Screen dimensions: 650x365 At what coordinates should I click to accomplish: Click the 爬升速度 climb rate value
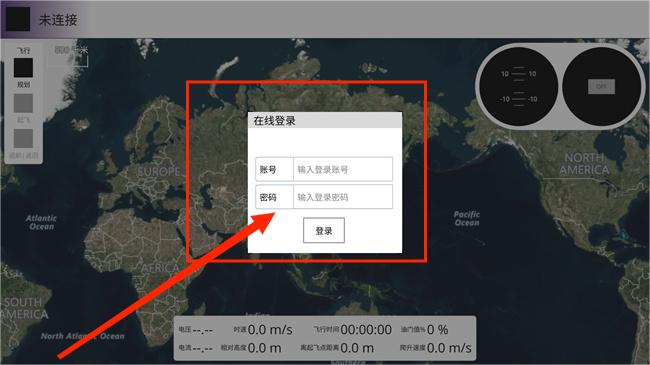449,348
